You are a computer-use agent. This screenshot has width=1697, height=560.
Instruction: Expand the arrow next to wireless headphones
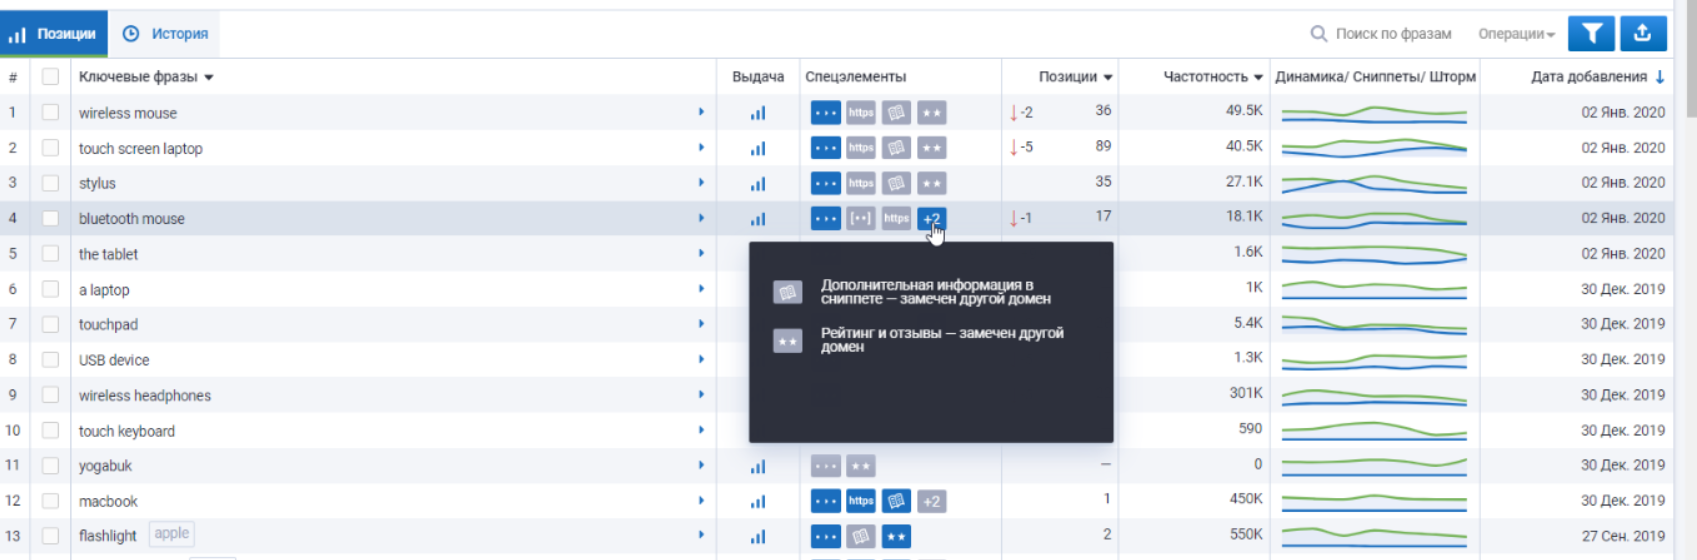[701, 395]
